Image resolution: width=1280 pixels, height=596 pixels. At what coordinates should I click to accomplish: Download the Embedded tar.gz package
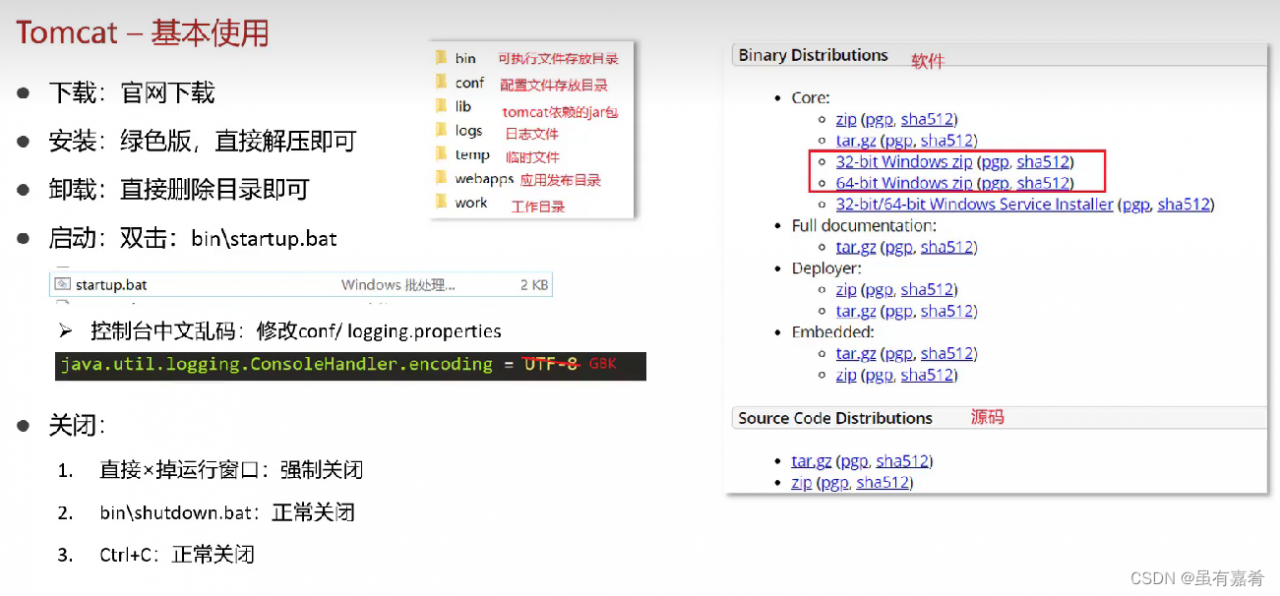click(x=856, y=353)
